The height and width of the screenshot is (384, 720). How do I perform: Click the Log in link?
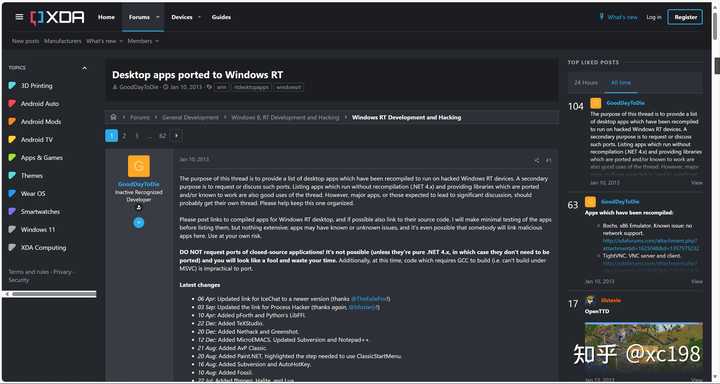pyautogui.click(x=654, y=17)
